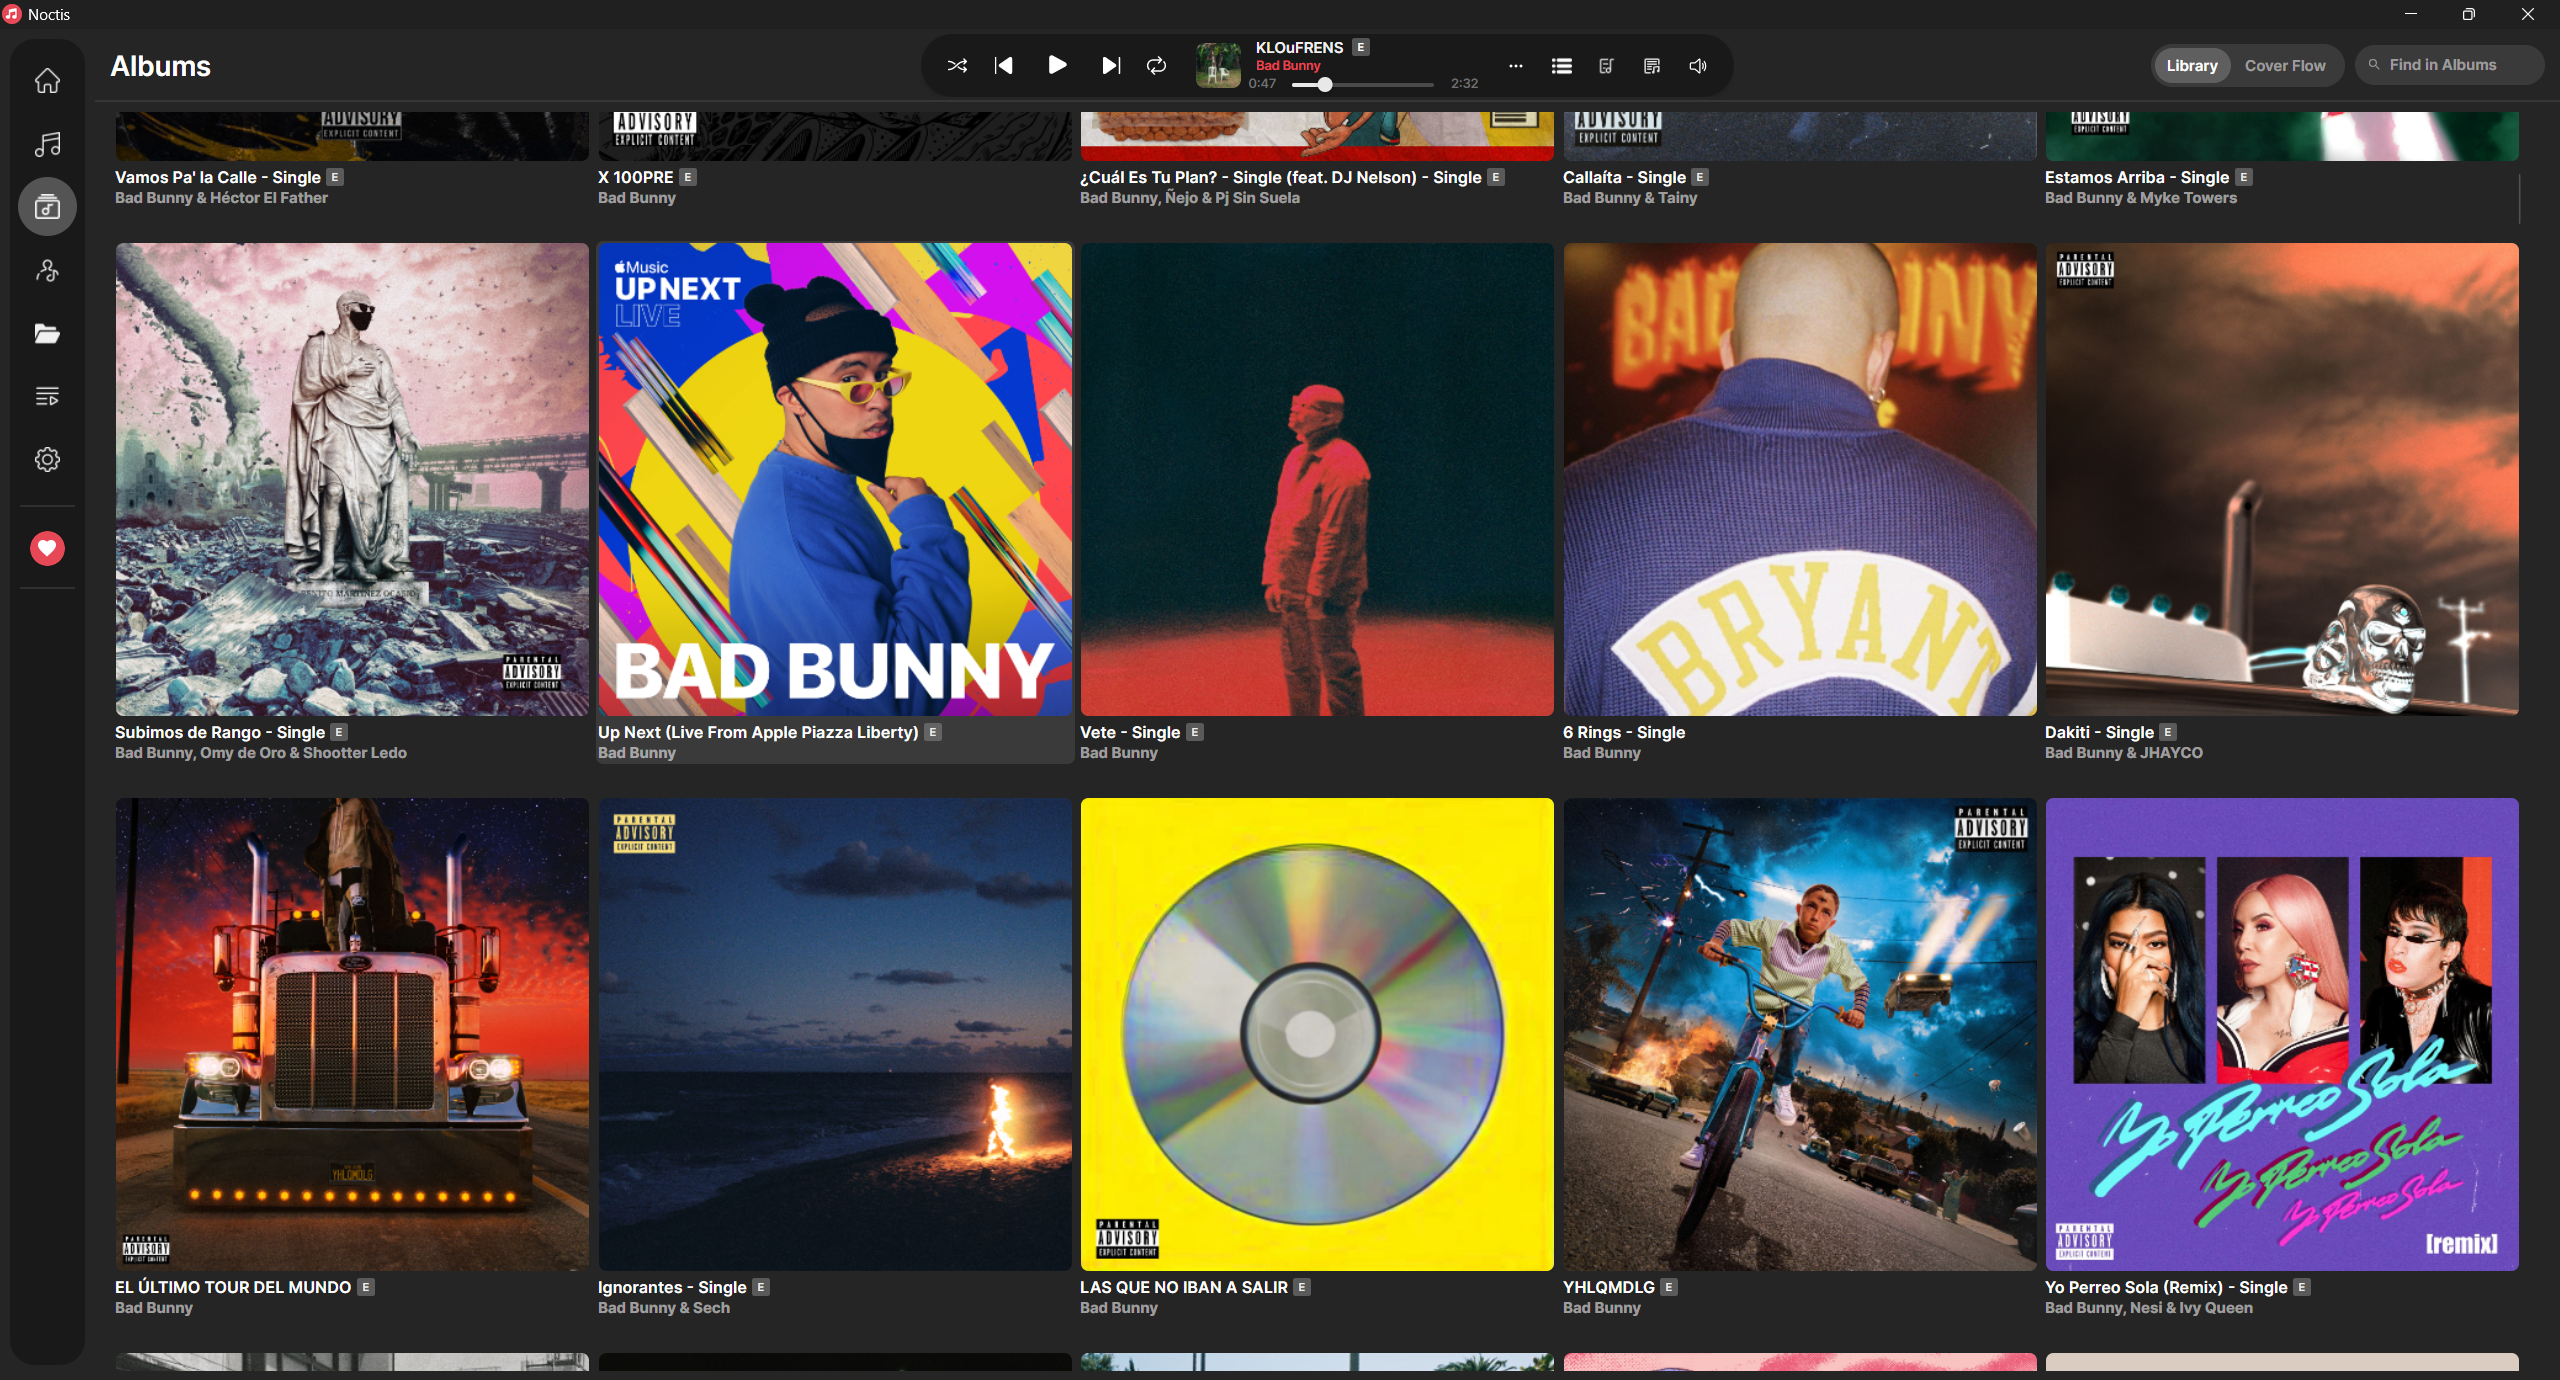Click the 'Estamos Arriba - Single' title
The height and width of the screenshot is (1380, 2560).
tap(2137, 177)
